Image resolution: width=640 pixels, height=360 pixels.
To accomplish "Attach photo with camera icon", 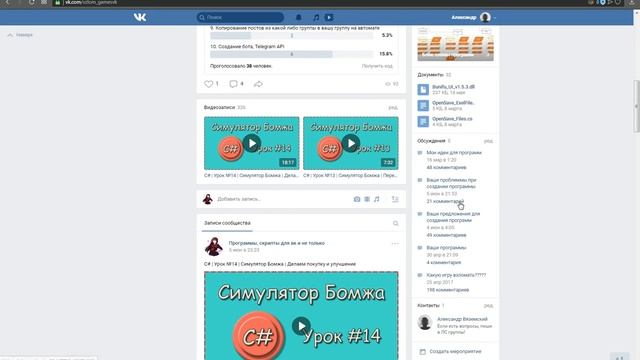I will click(357, 199).
